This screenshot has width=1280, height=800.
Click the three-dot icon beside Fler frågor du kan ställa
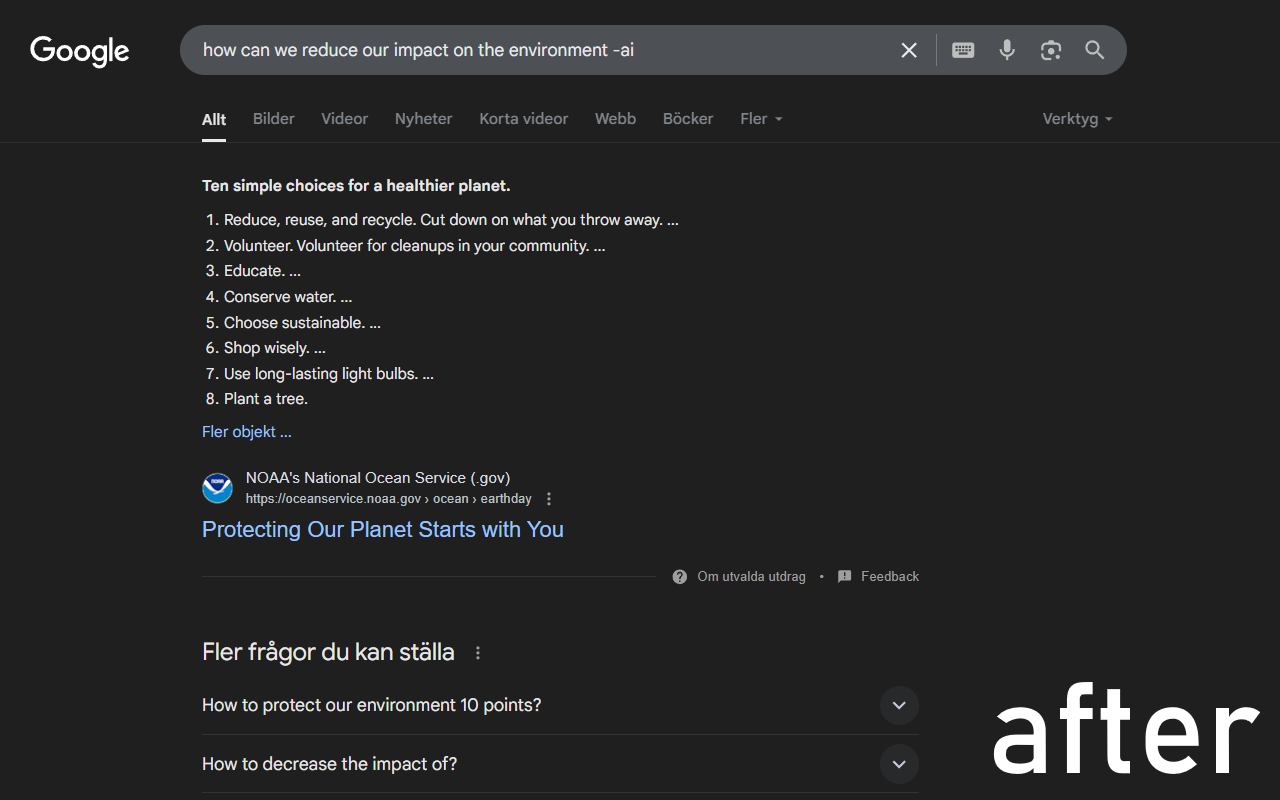[x=478, y=652]
